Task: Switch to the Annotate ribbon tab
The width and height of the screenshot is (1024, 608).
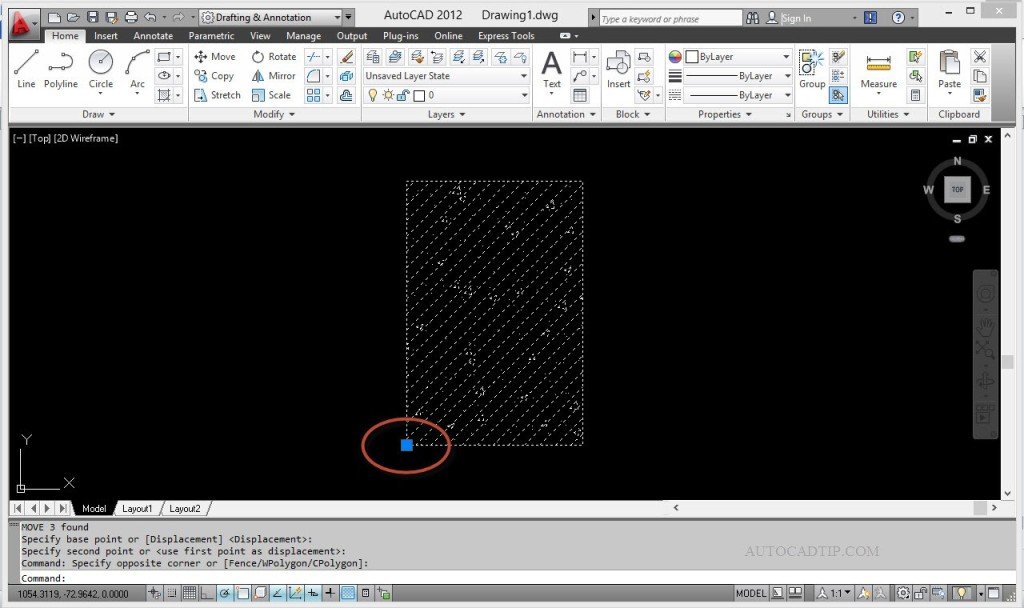Action: coord(153,36)
